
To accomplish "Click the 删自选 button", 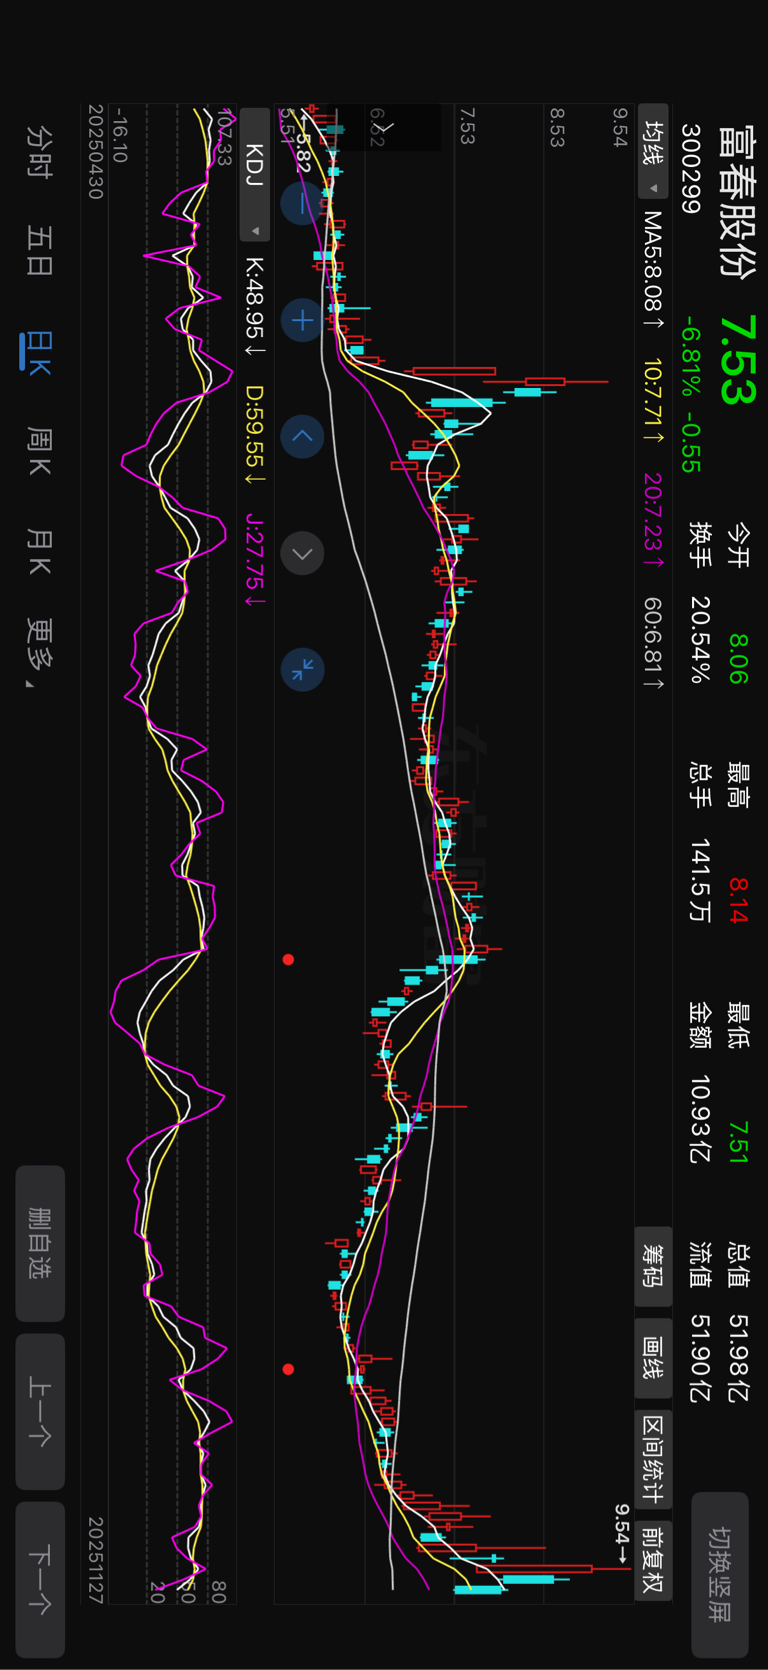I will 40,1243.
